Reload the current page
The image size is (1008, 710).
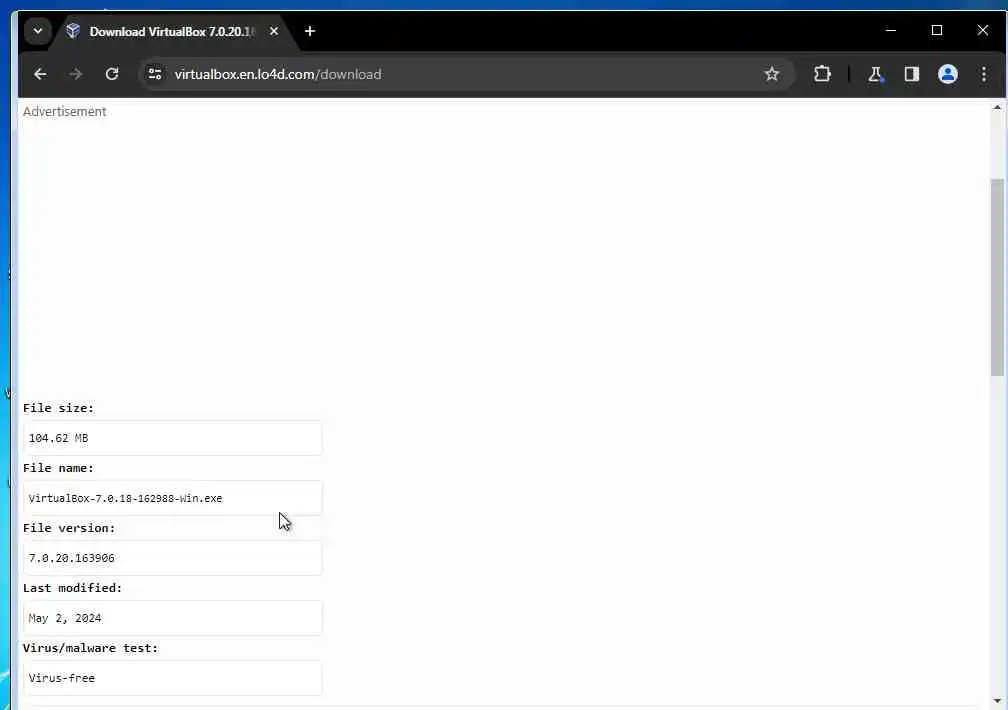(x=112, y=75)
